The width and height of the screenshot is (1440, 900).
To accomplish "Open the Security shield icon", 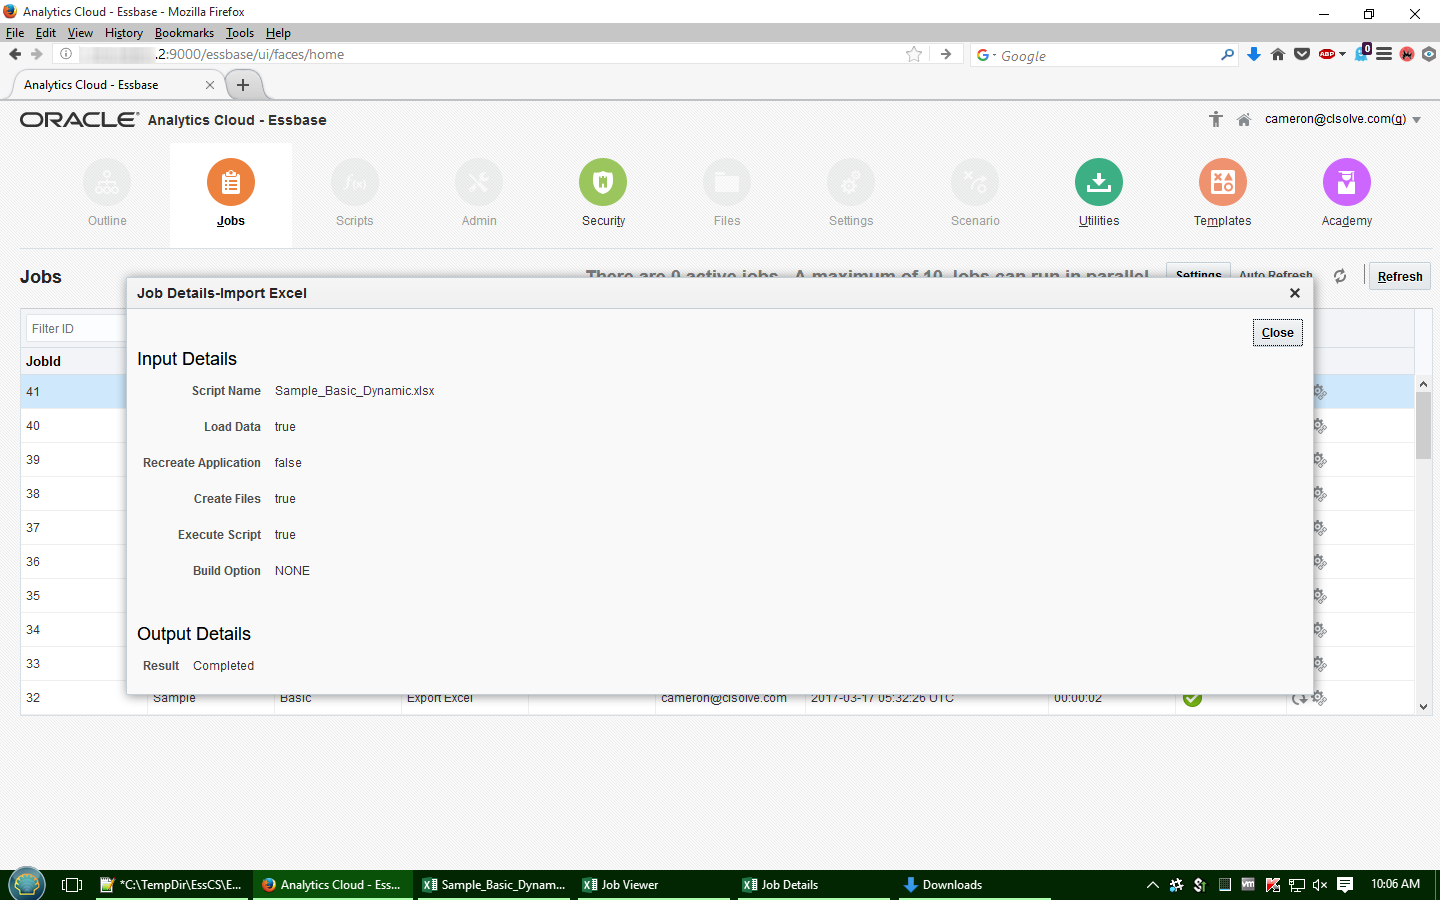I will coord(603,183).
